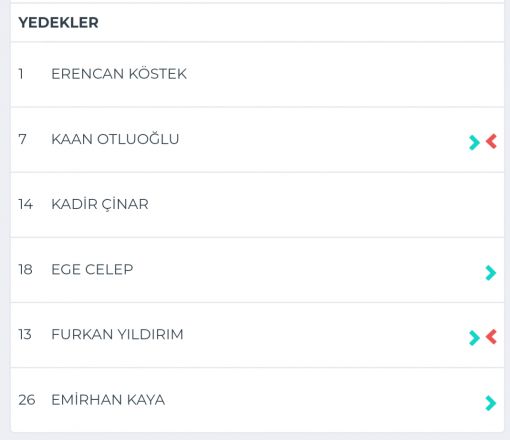Click shirt number 1 of Erencan Köstek
Image resolution: width=510 pixels, height=440 pixels.
[x=21, y=74]
